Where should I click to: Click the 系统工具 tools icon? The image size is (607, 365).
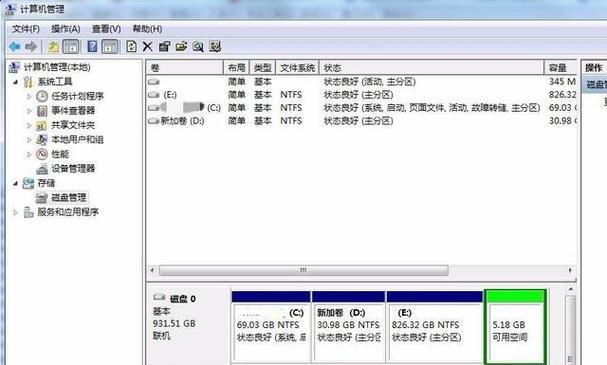click(28, 82)
